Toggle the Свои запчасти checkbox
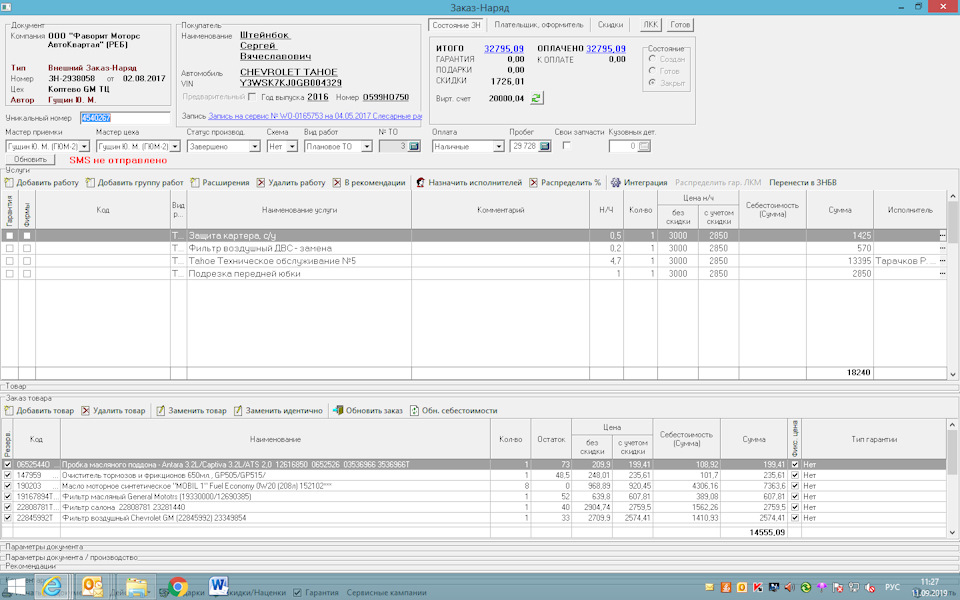The width and height of the screenshot is (960, 600). click(x=567, y=146)
